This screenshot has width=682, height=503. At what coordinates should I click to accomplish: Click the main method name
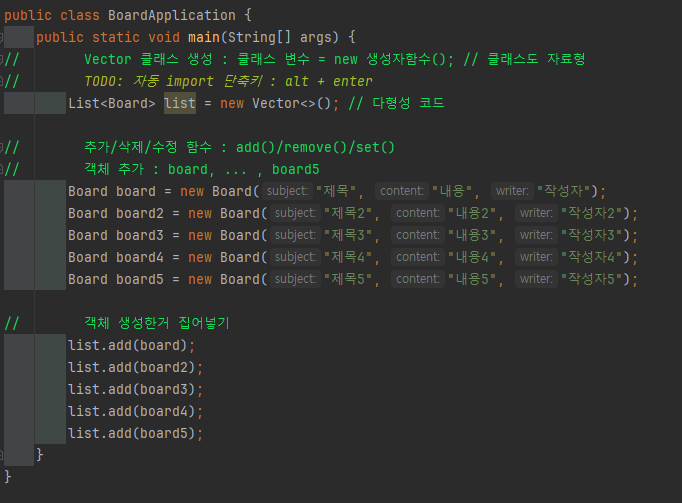click(x=204, y=37)
